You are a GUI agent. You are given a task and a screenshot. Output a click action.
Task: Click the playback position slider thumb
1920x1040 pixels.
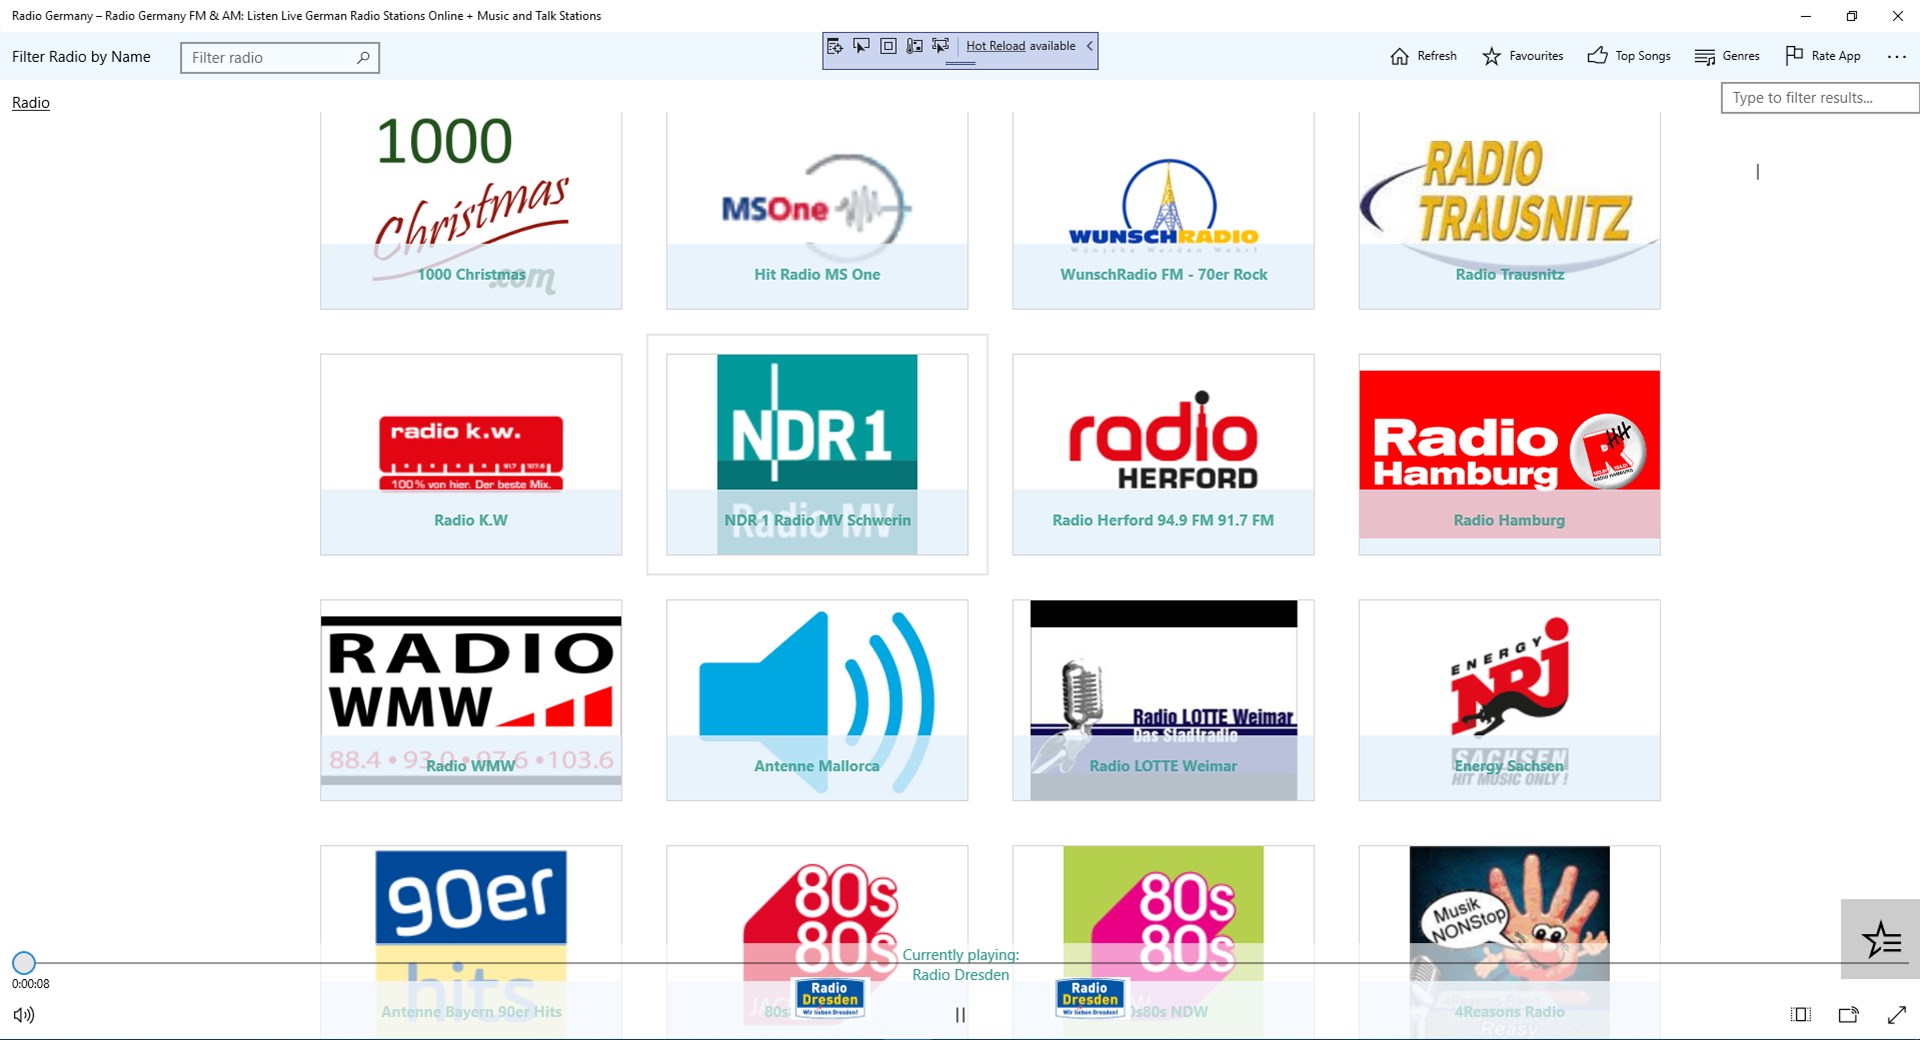tap(24, 963)
